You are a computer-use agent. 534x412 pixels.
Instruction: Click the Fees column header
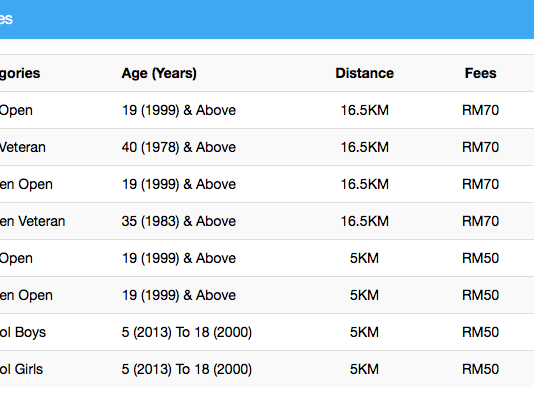[481, 73]
